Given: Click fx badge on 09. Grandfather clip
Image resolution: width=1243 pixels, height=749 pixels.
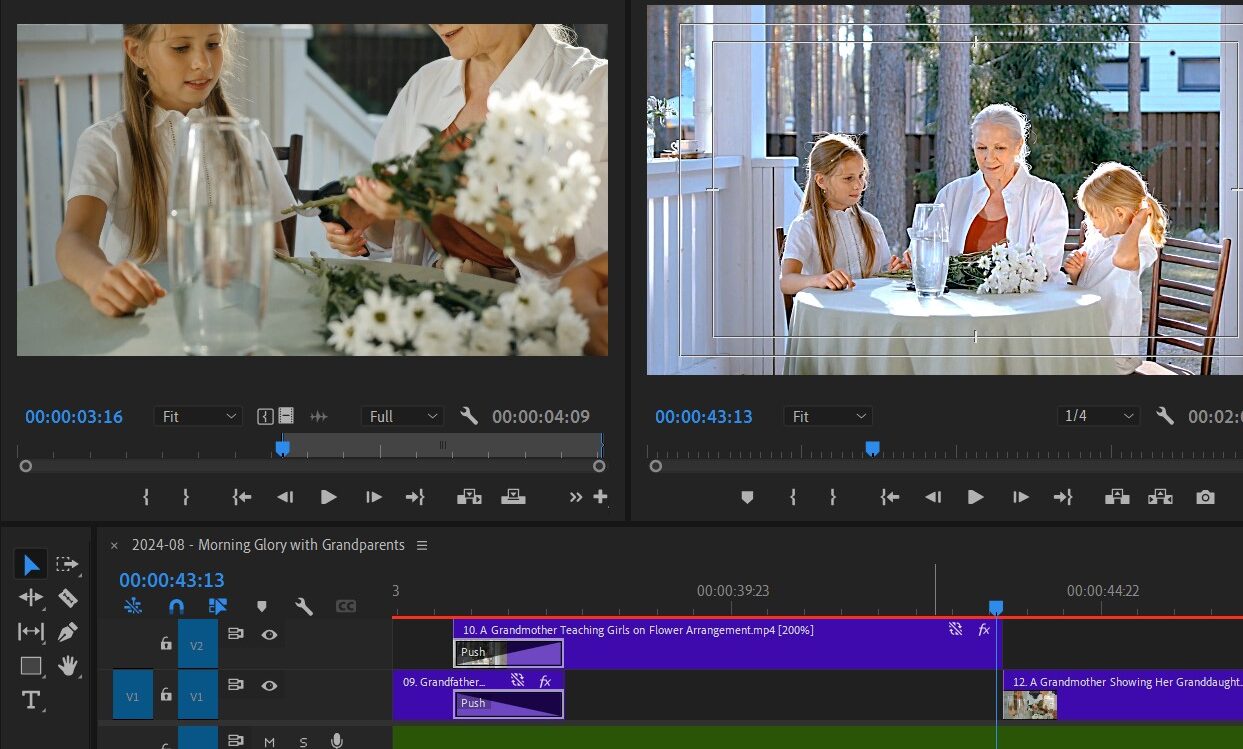Looking at the screenshot, I should tap(545, 681).
